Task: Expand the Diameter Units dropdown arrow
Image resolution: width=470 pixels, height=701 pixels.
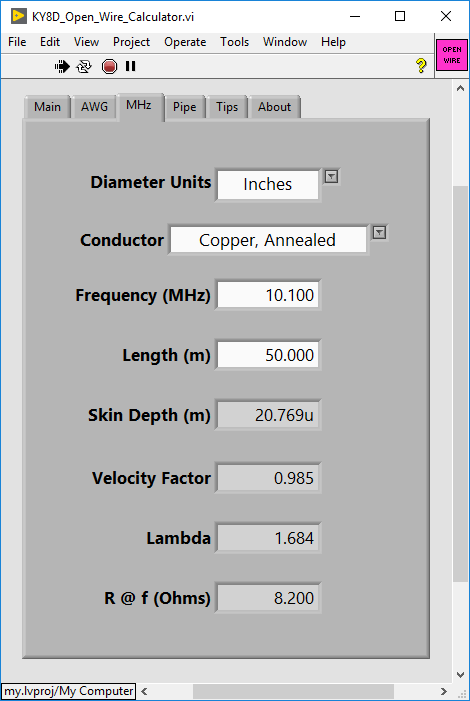Action: [331, 177]
